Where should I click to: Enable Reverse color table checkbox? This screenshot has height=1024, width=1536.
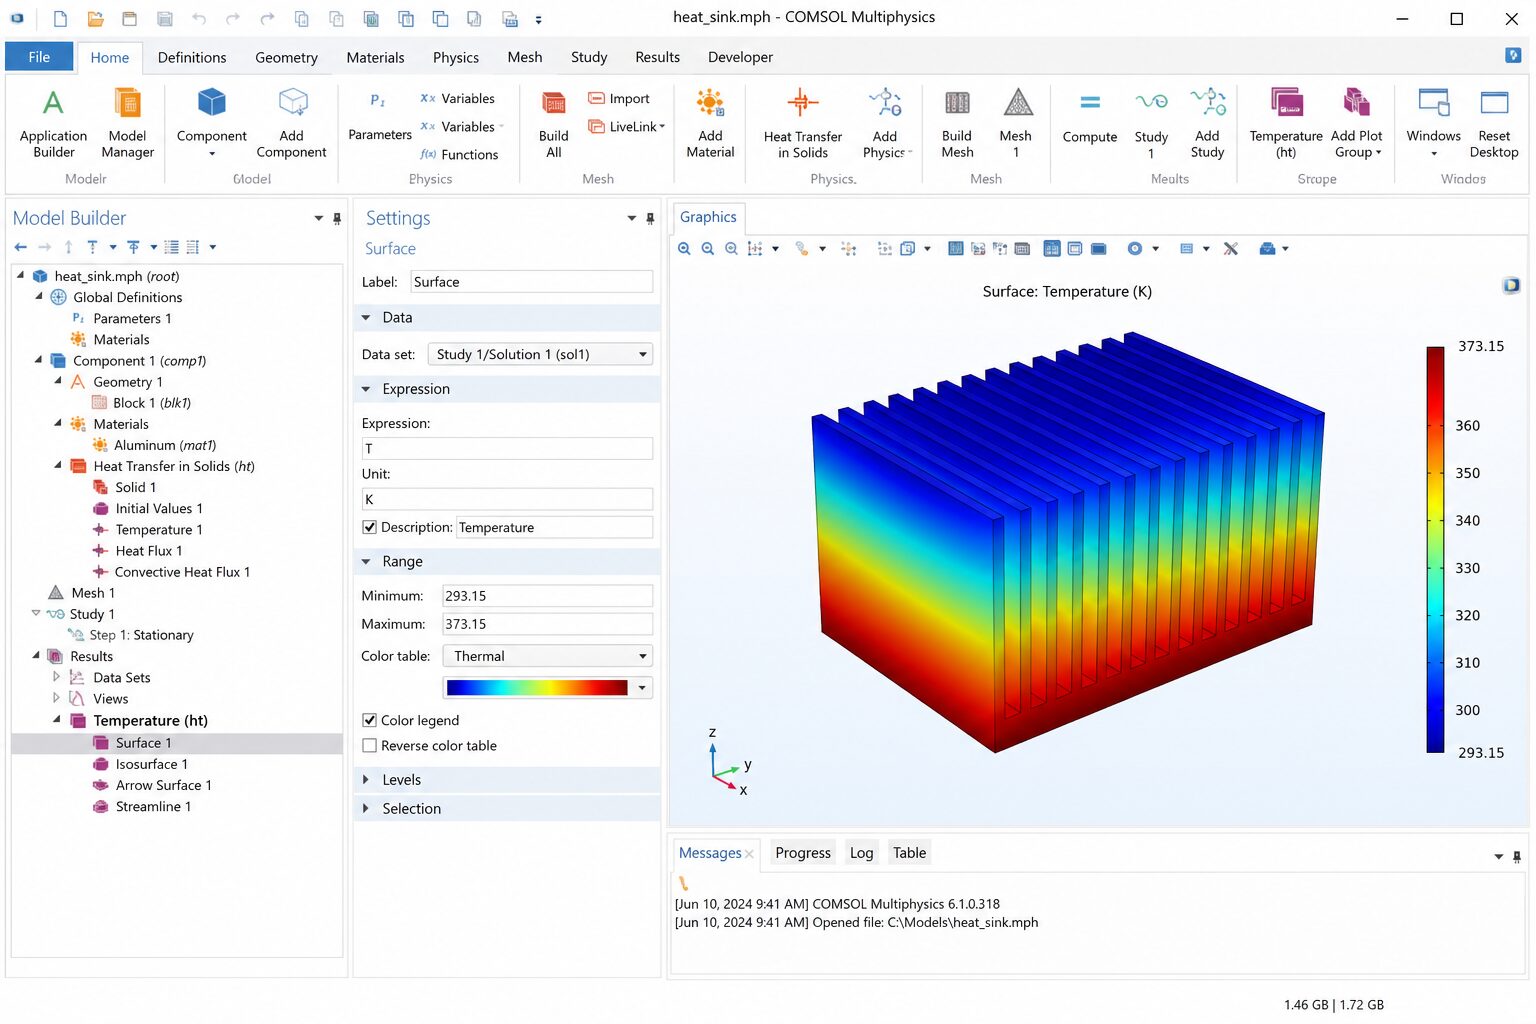pyautogui.click(x=370, y=746)
